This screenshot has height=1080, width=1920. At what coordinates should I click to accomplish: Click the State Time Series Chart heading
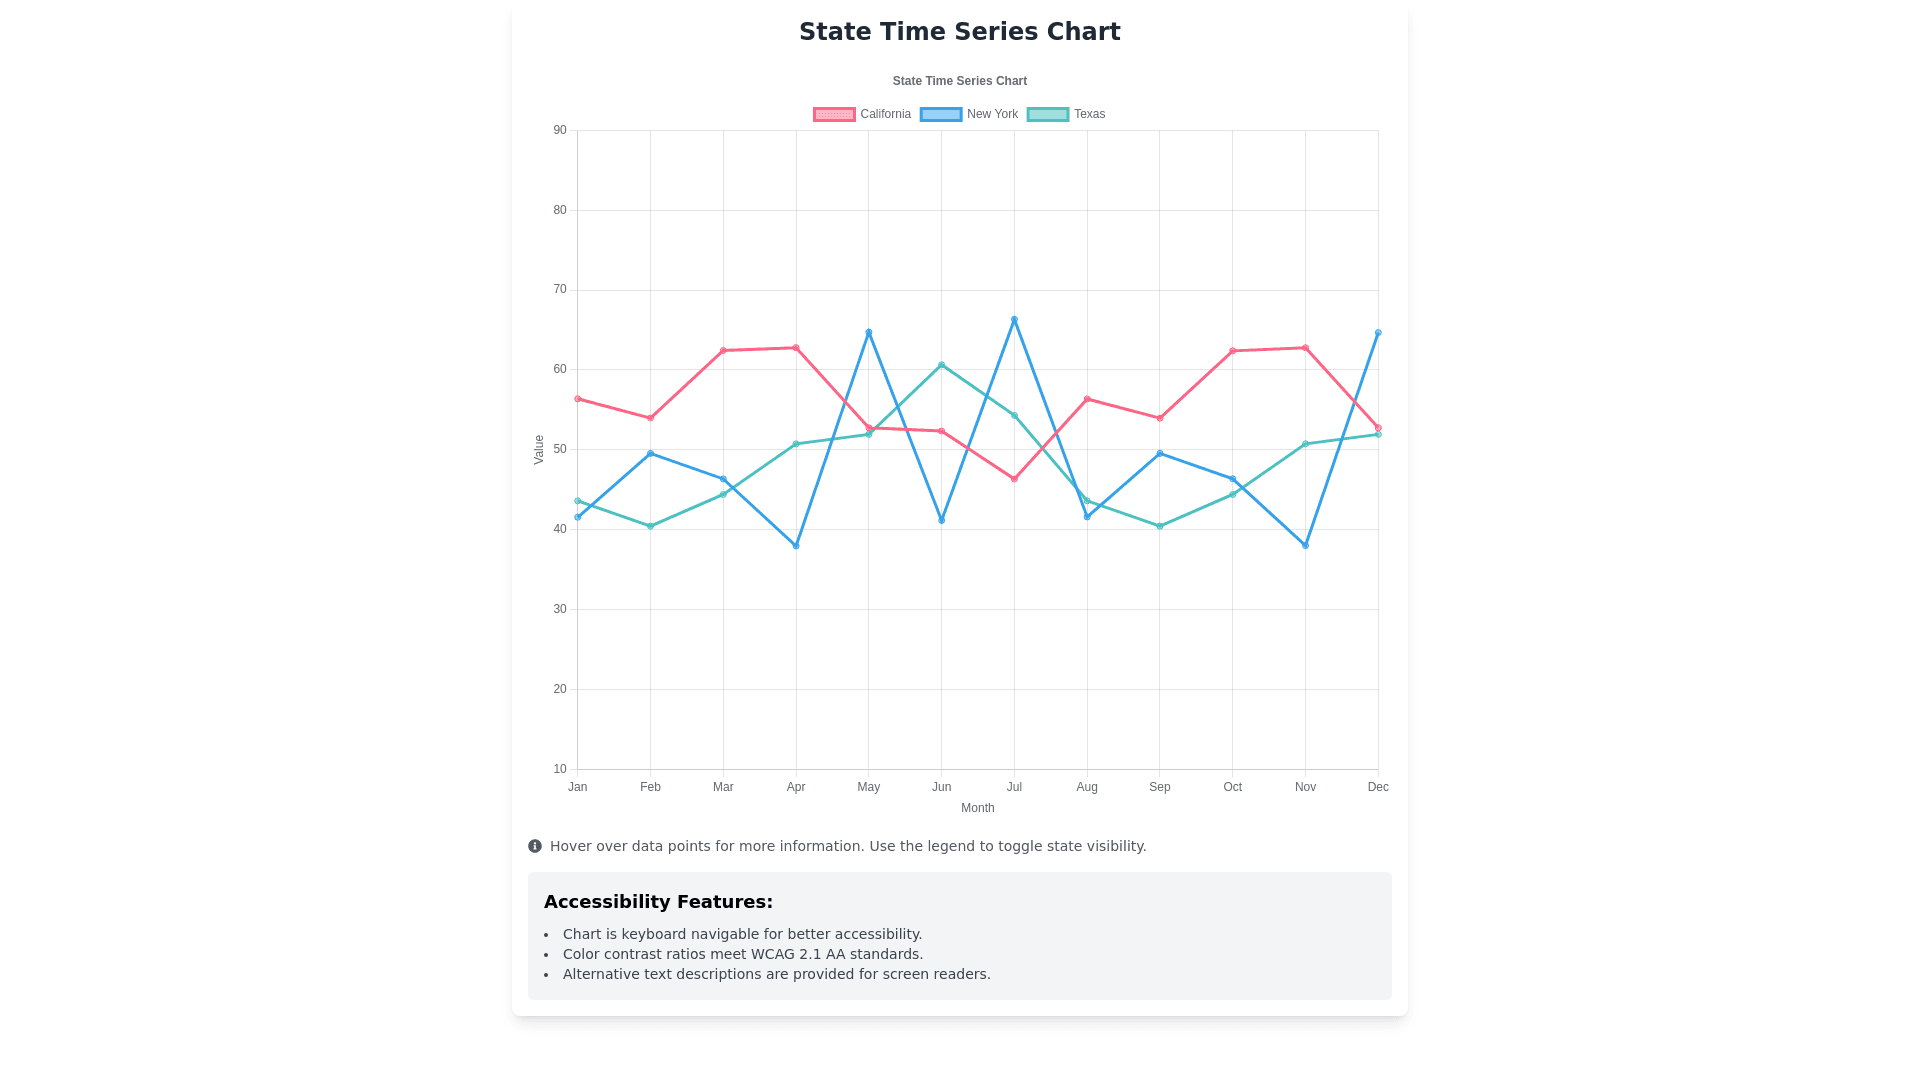pos(960,32)
